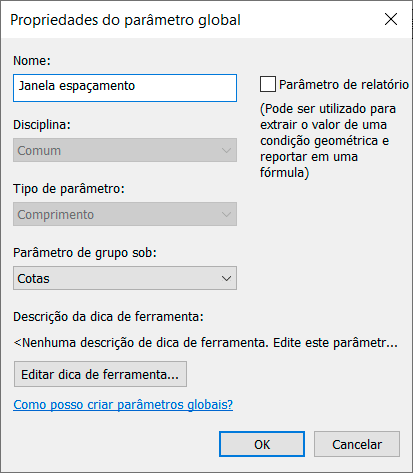This screenshot has height=473, width=413.
Task: Click the Propriedades do parâmetro global title bar
Action: tap(206, 19)
